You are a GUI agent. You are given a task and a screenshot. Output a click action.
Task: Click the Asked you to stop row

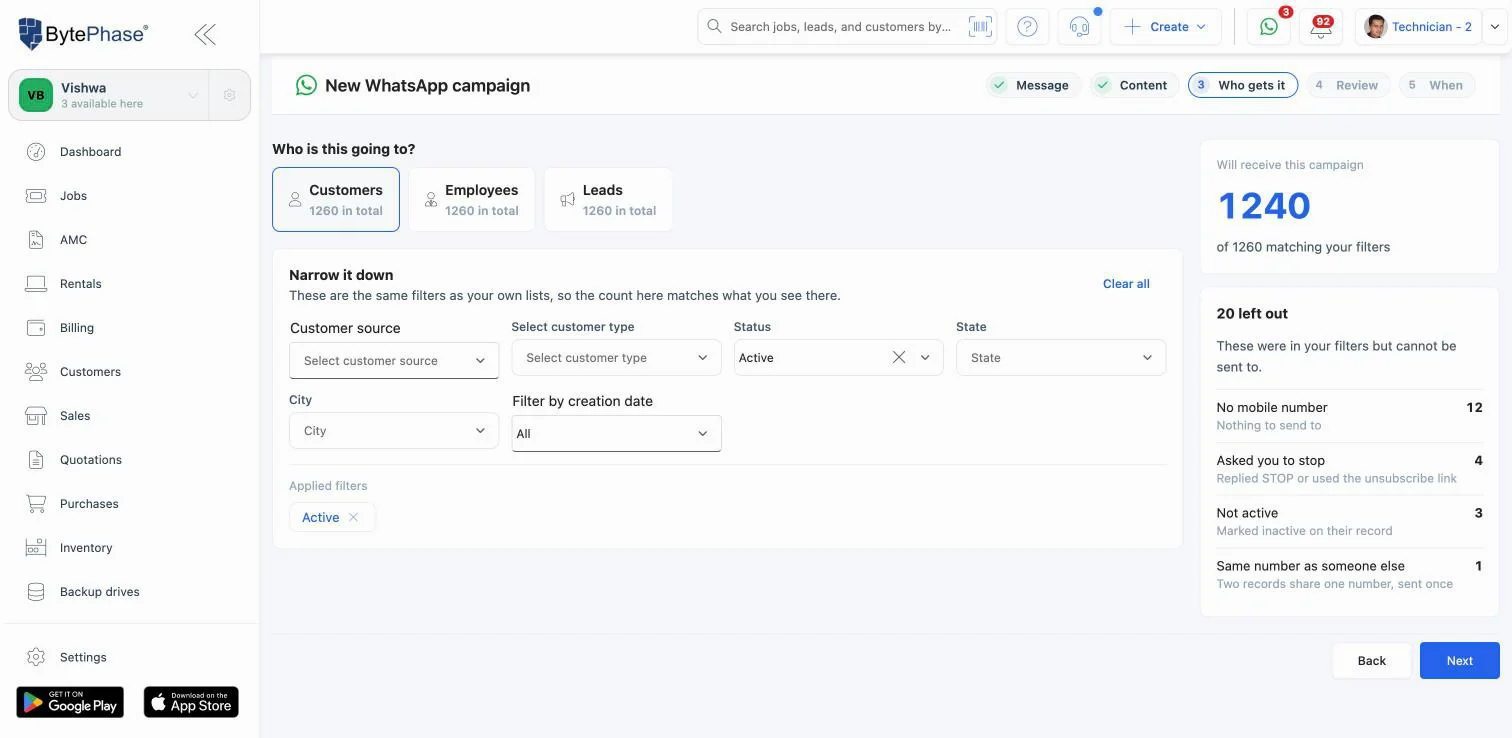click(x=1349, y=469)
